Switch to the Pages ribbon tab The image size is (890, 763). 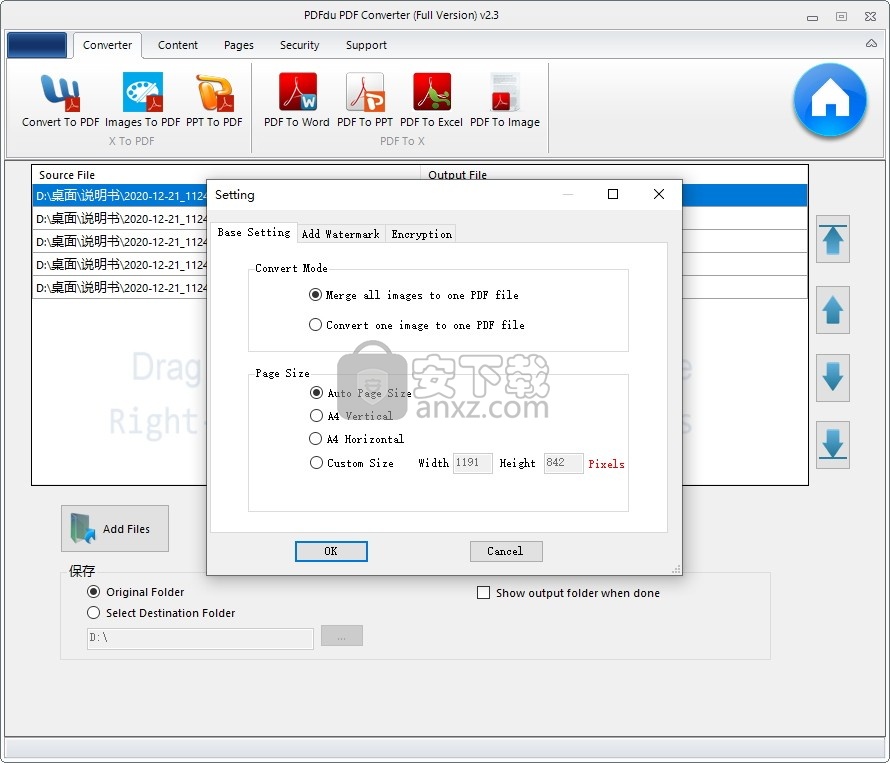coord(238,45)
